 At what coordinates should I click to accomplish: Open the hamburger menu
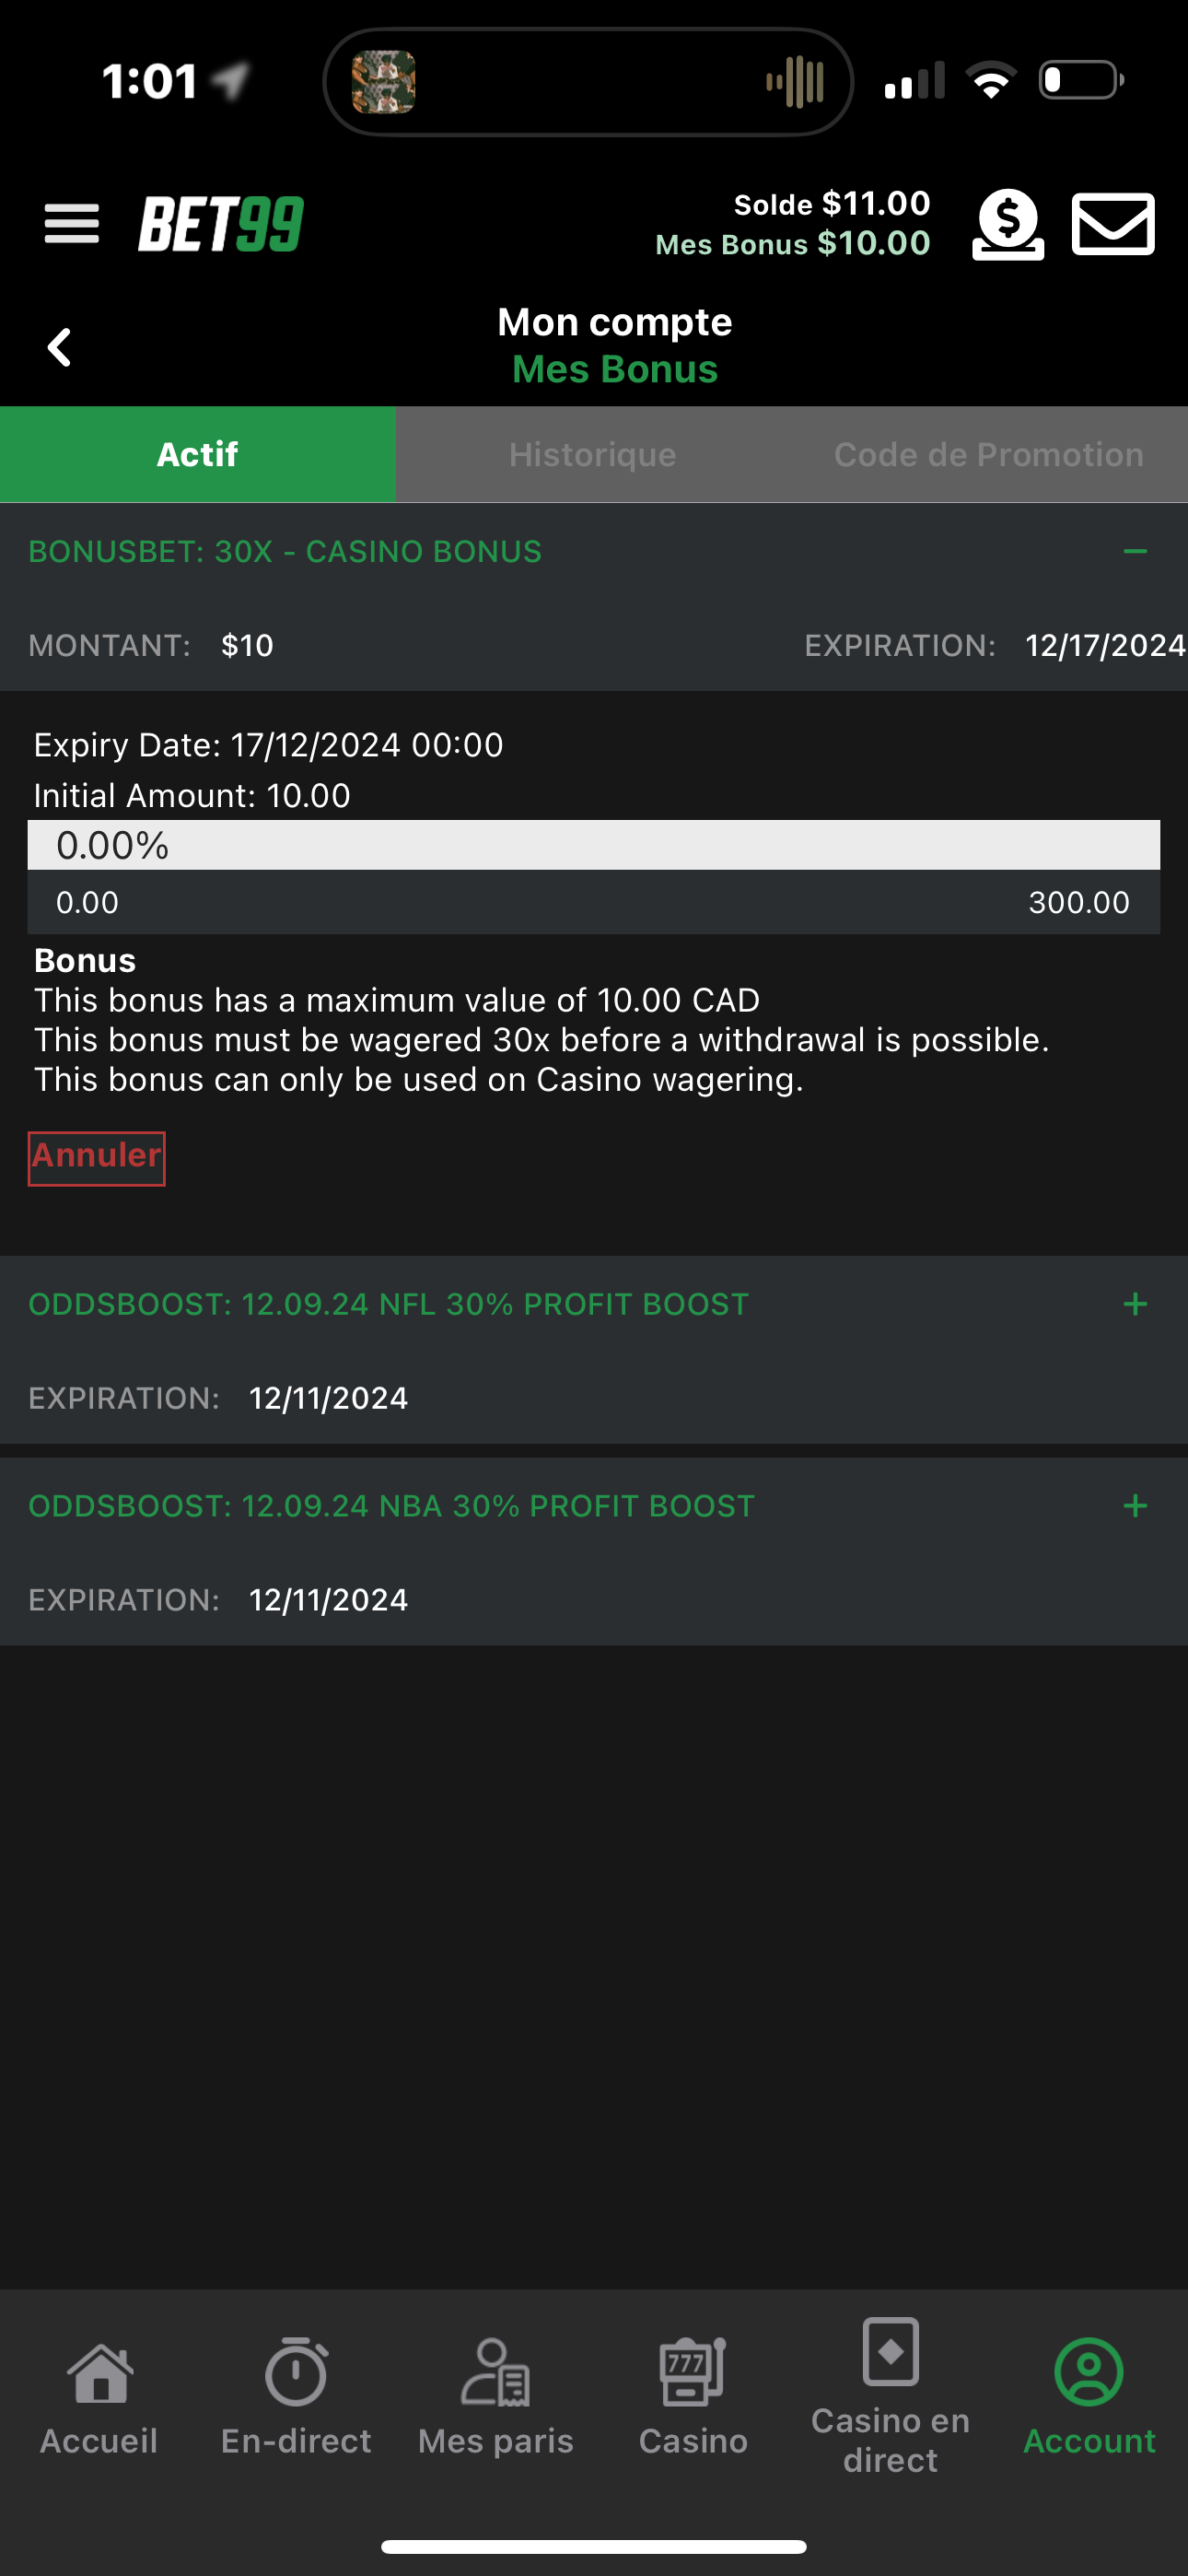pyautogui.click(x=72, y=223)
